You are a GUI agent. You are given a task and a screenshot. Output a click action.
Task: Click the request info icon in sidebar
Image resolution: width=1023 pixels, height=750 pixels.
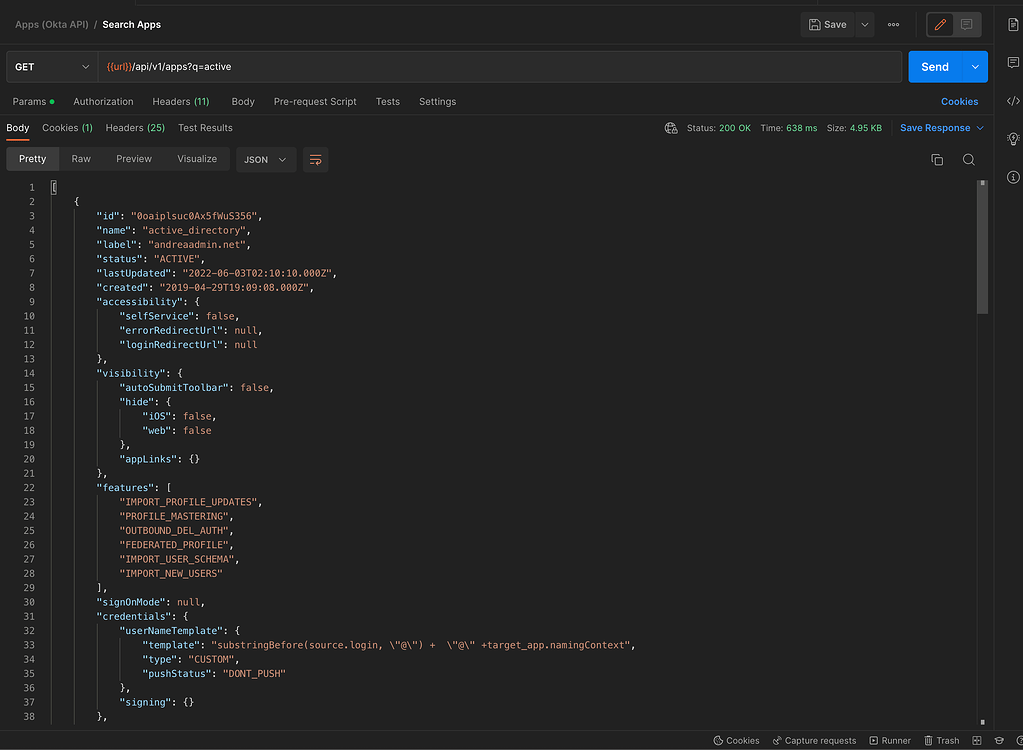click(1013, 177)
